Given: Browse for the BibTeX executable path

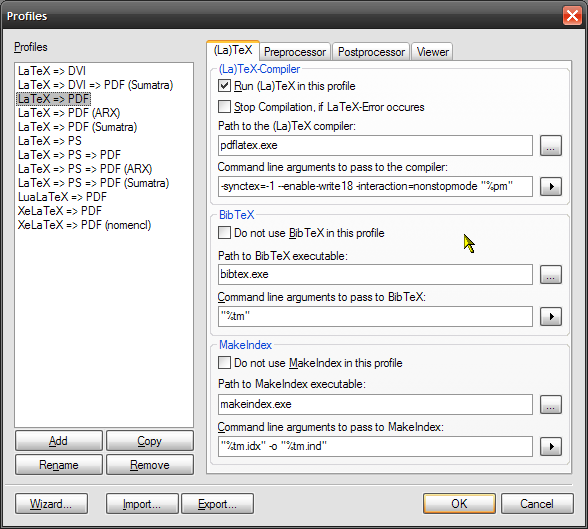Looking at the screenshot, I should pyautogui.click(x=550, y=274).
